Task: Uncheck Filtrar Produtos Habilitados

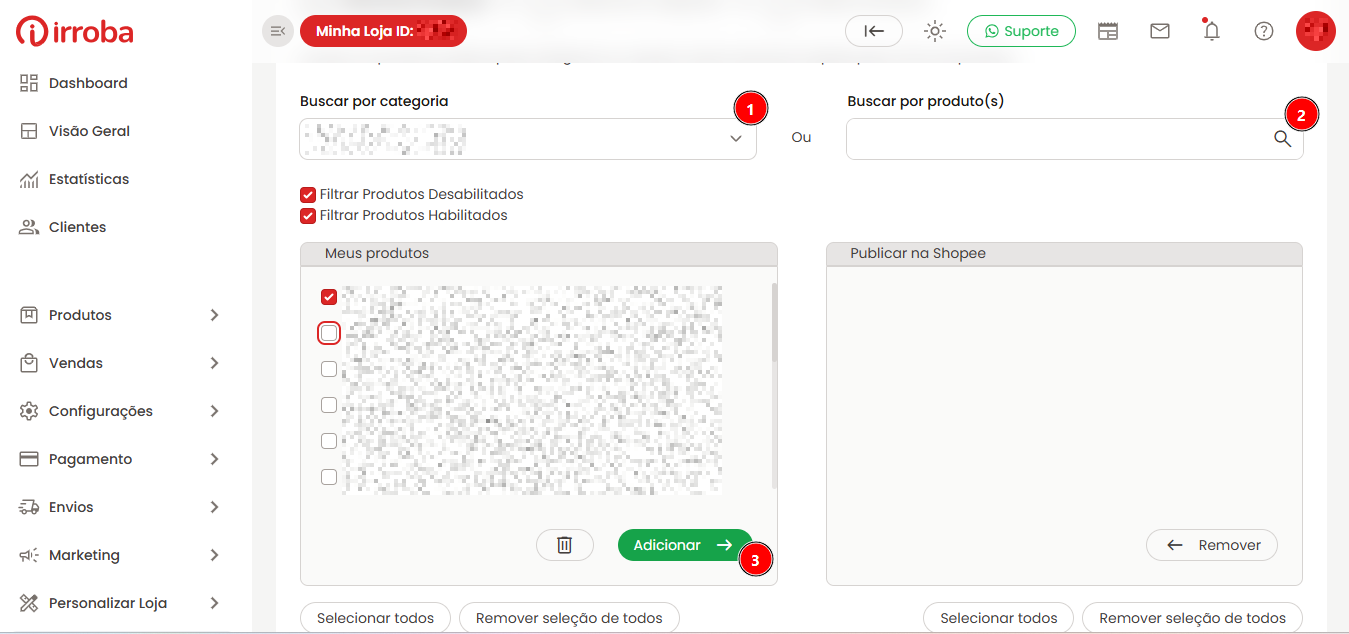Action: (308, 215)
